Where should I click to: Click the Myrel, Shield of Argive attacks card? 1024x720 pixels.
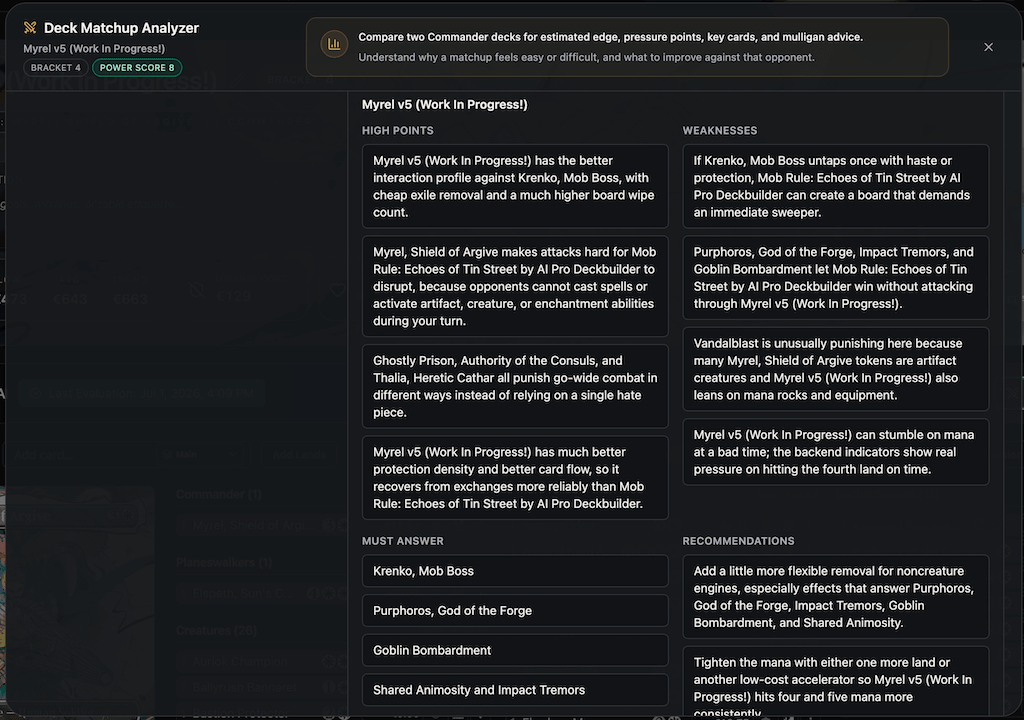click(x=515, y=286)
